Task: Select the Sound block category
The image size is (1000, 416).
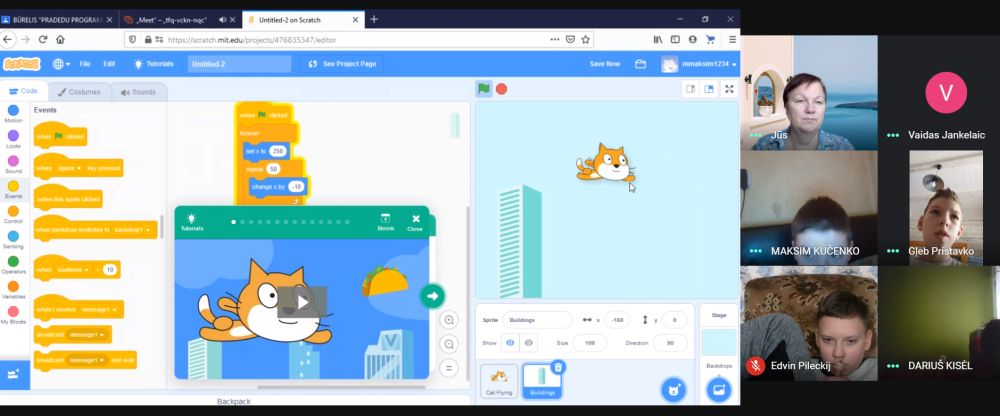Action: coord(13,165)
